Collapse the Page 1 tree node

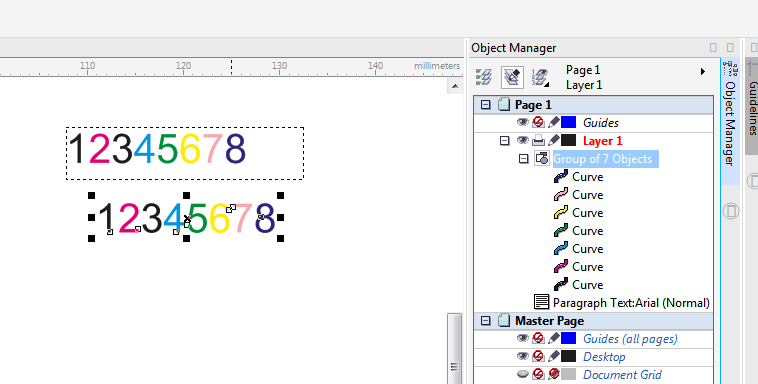pos(486,104)
